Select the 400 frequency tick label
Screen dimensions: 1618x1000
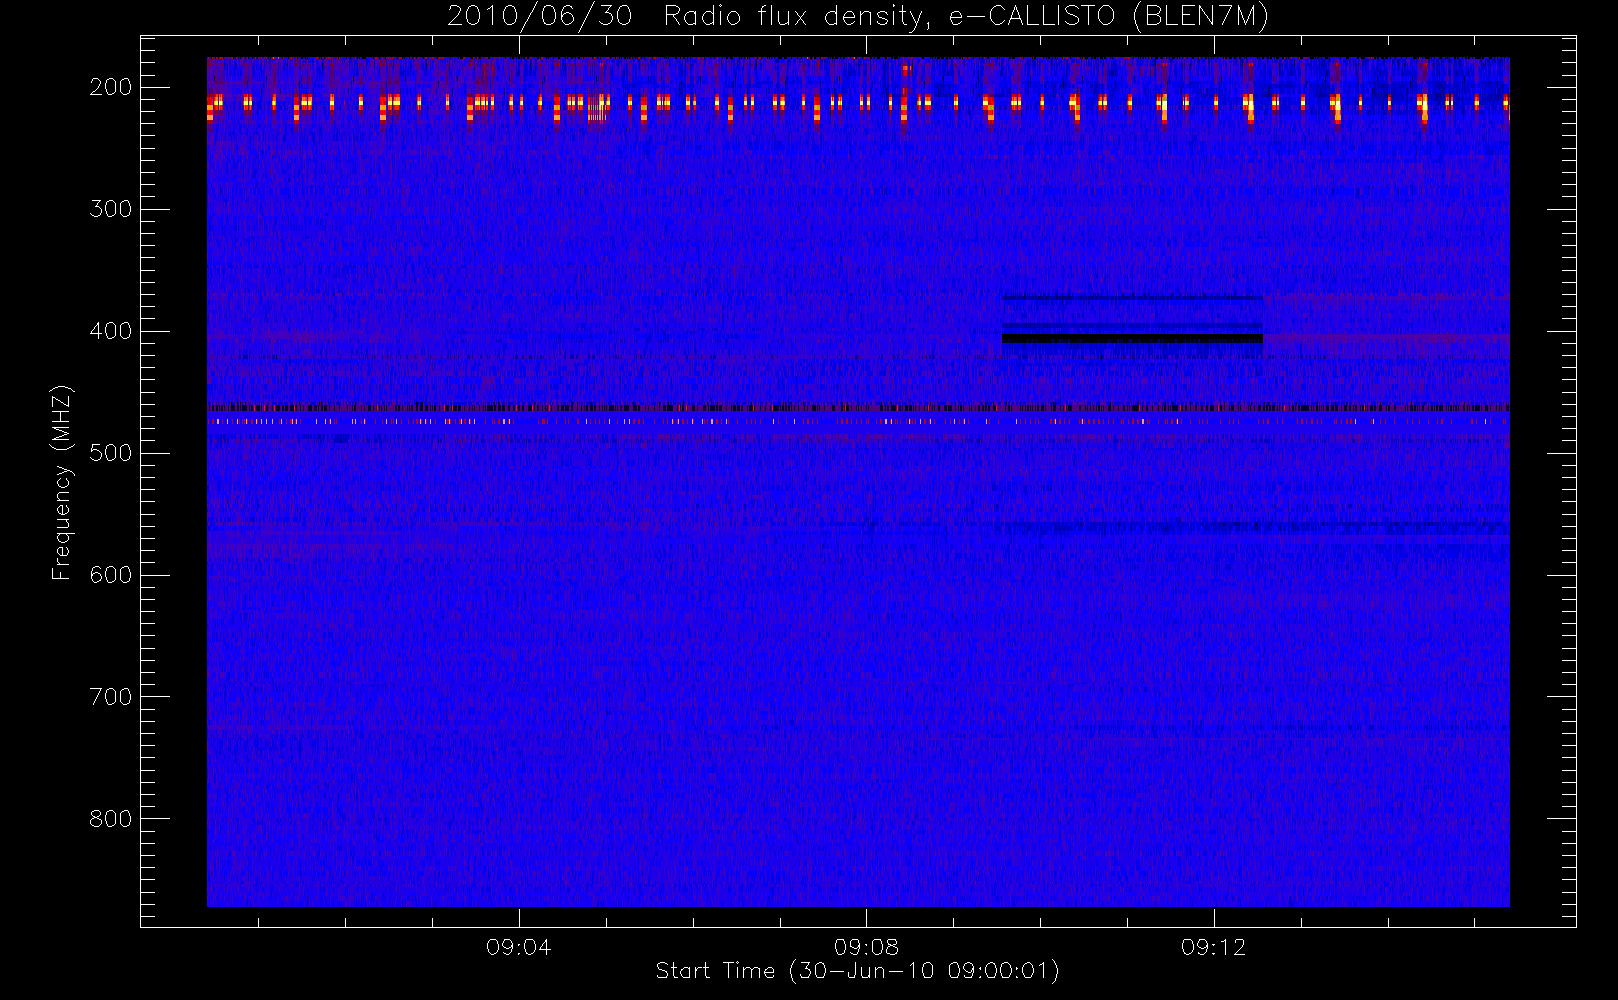coord(111,331)
